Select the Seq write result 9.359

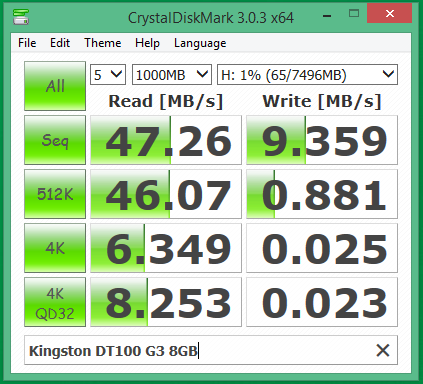tap(322, 140)
